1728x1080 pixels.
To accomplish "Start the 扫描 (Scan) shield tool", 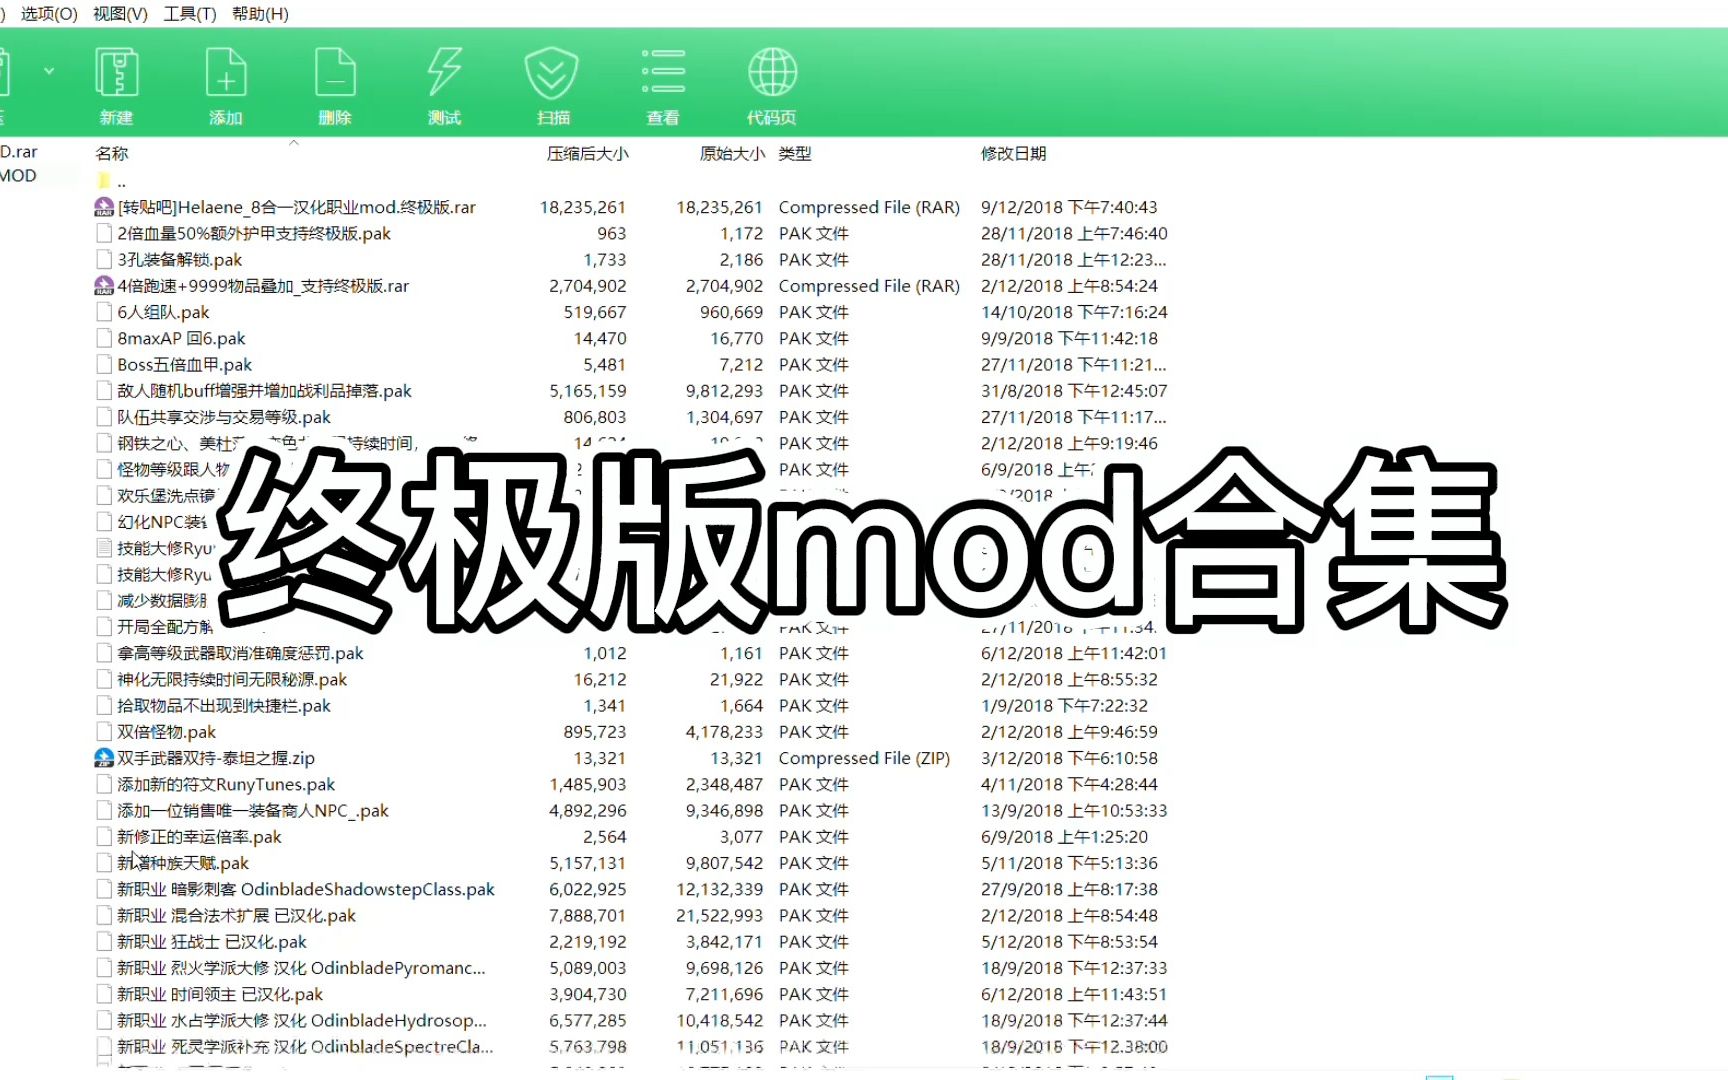I will click(553, 86).
